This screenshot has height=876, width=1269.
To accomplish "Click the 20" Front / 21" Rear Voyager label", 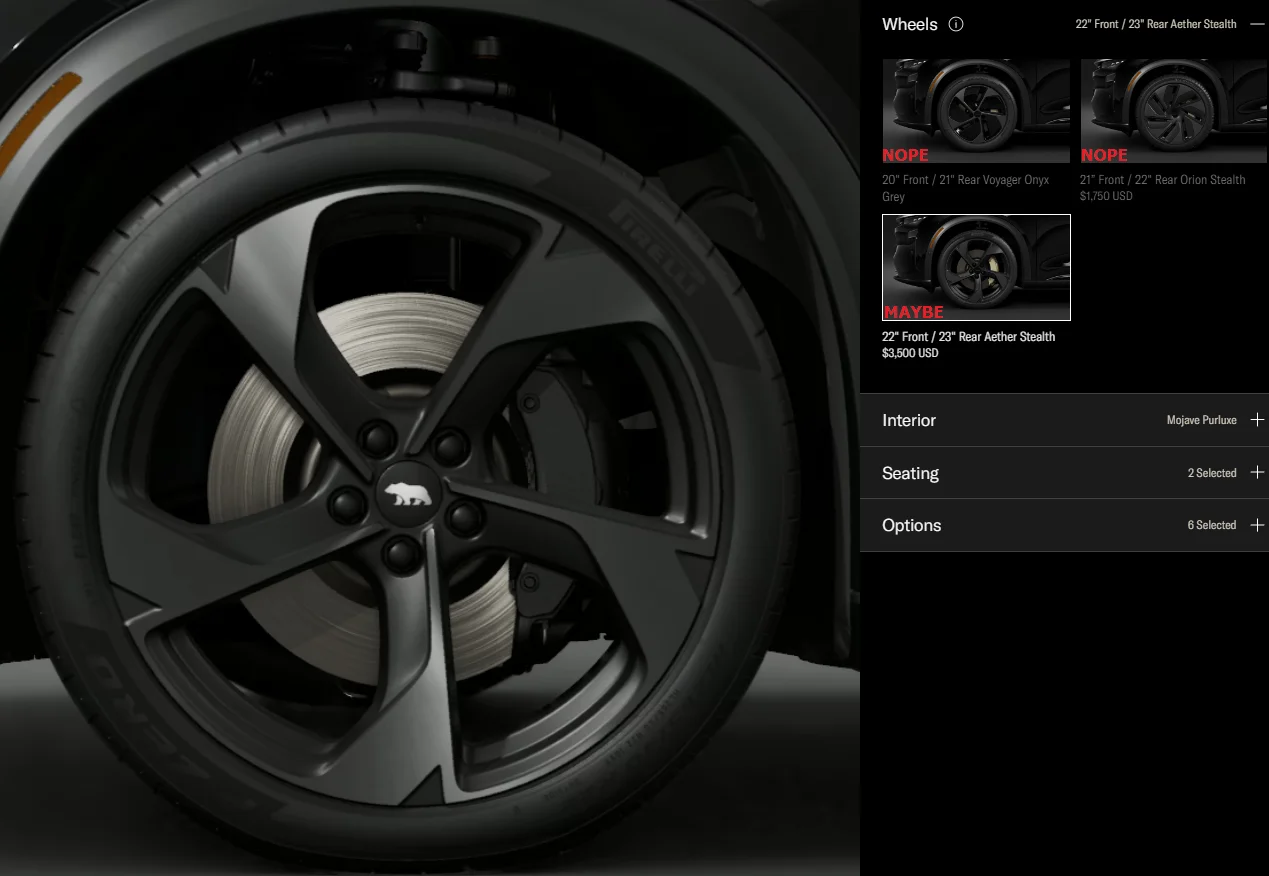I will pyautogui.click(x=966, y=188).
